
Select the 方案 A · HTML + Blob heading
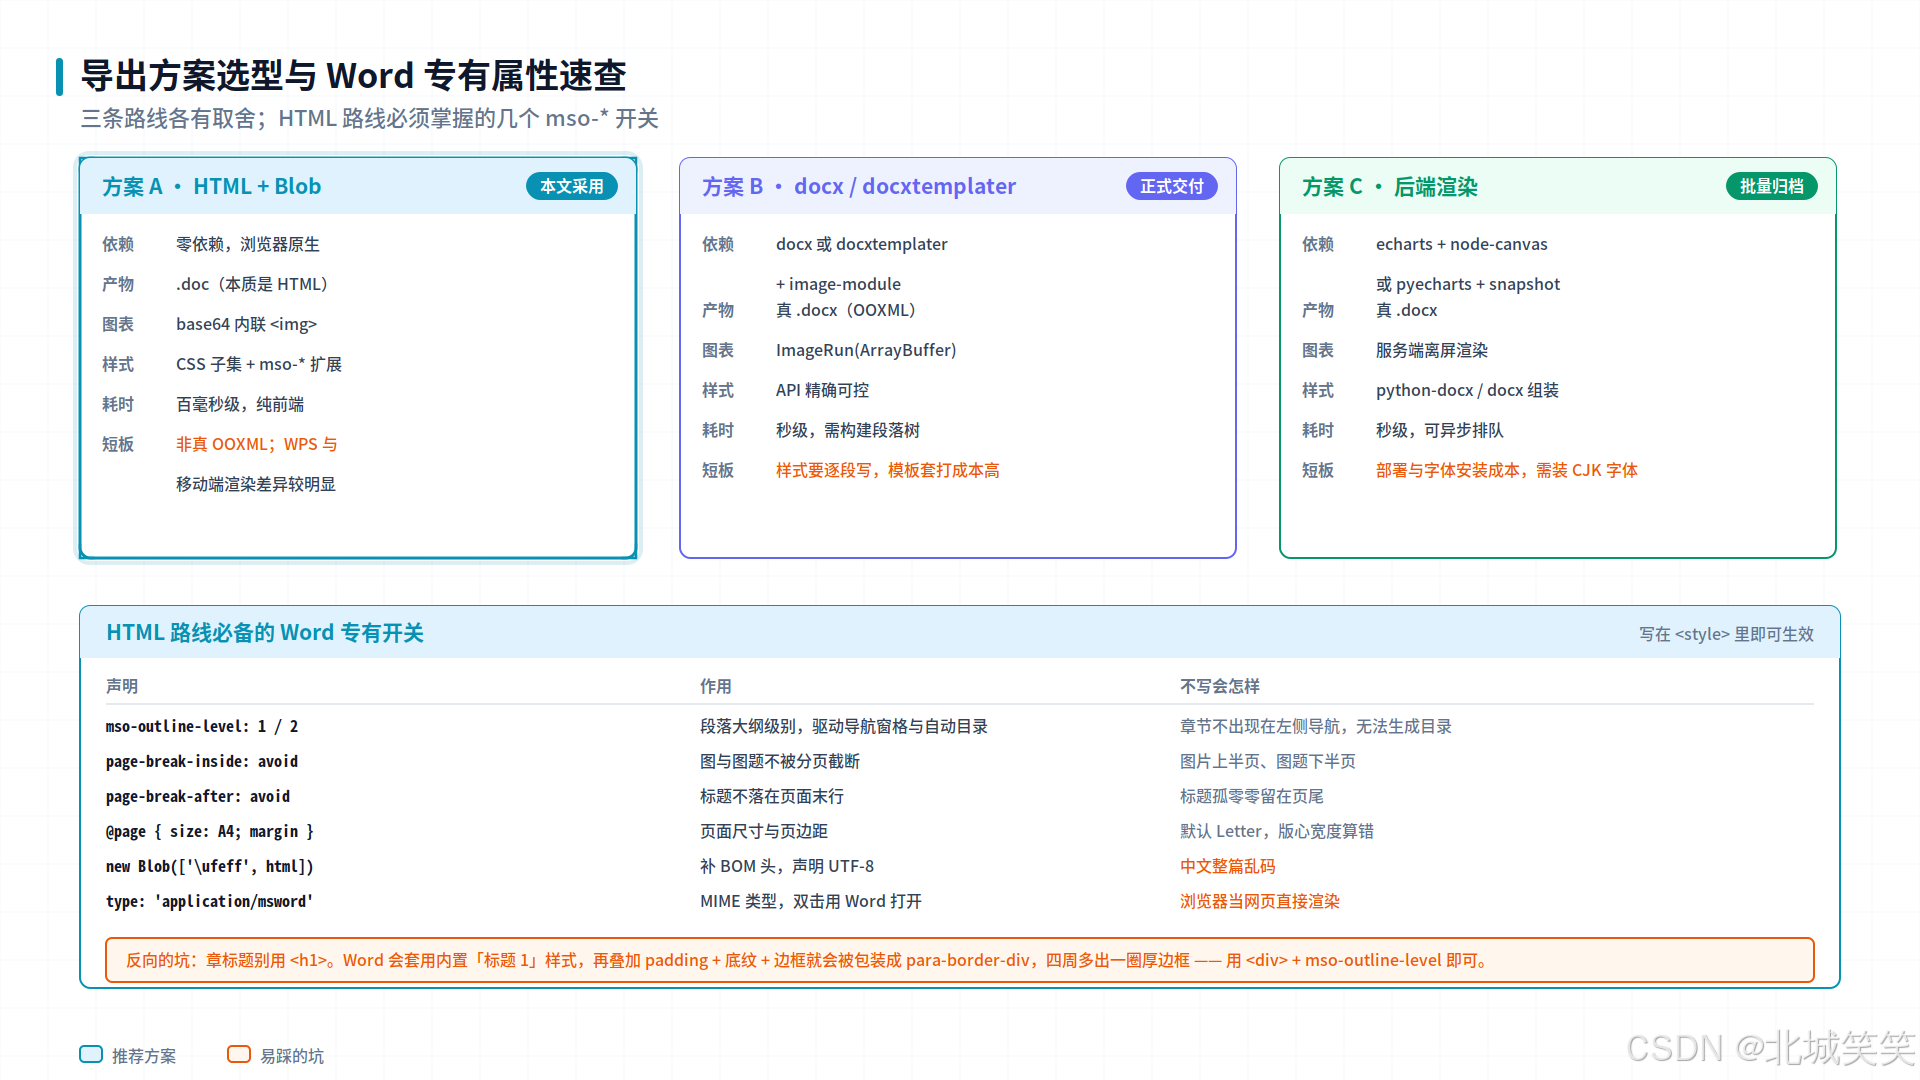211,187
